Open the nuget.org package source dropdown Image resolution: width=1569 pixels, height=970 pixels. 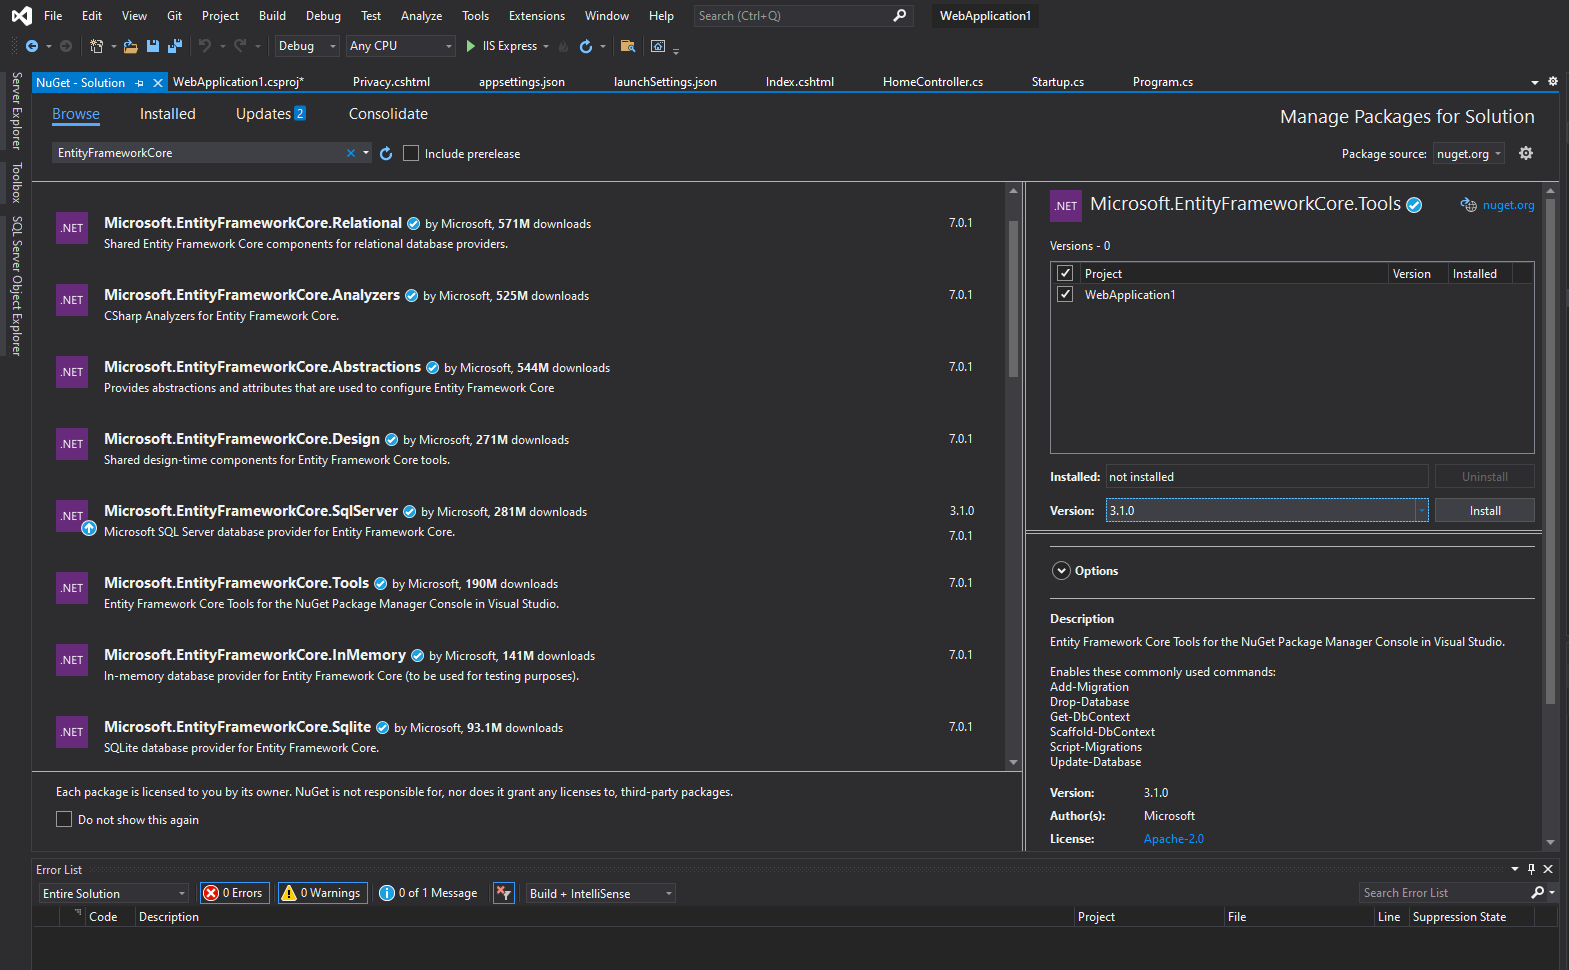pos(1469,153)
